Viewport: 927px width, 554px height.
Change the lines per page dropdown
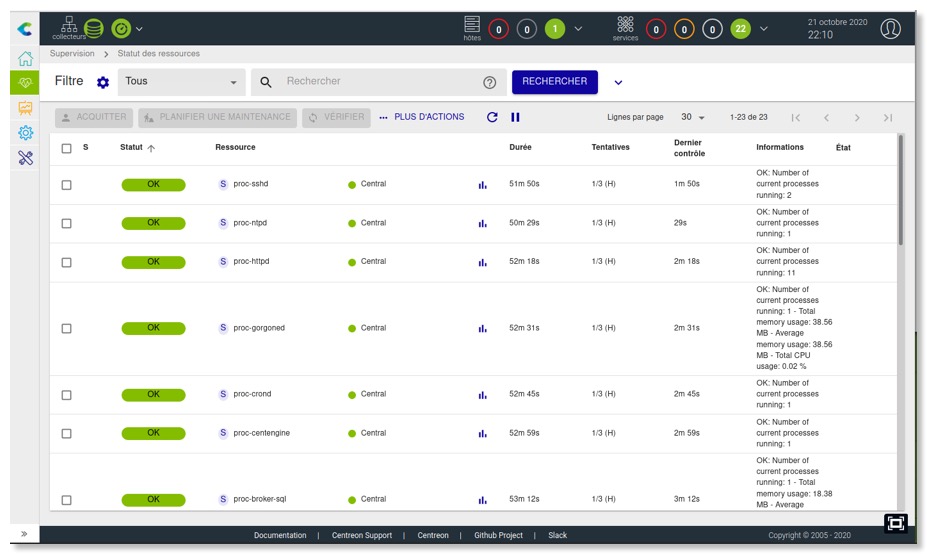point(693,117)
